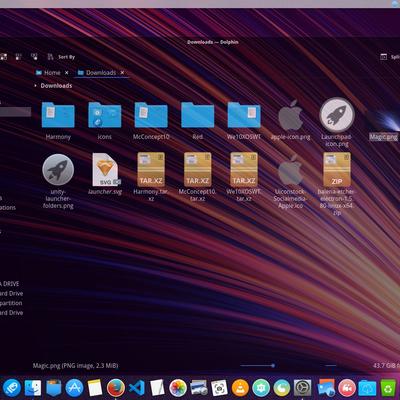Viewport: 400px width, 400px height.
Task: Close the Downloads tab
Action: pos(122,73)
